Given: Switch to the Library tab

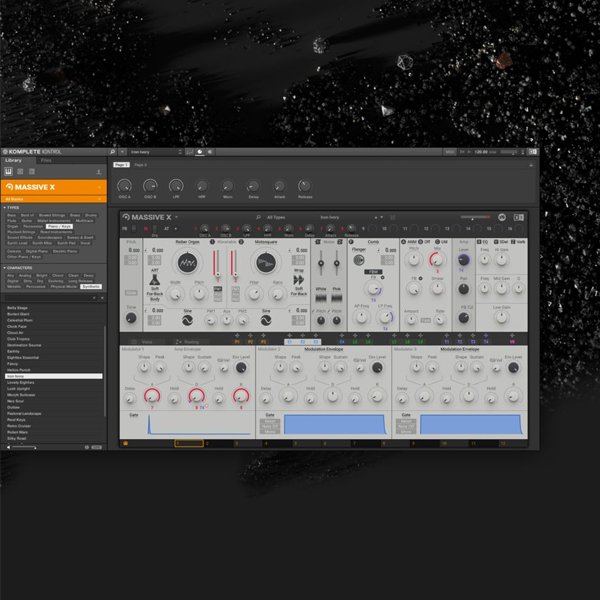Looking at the screenshot, I should tap(13, 160).
